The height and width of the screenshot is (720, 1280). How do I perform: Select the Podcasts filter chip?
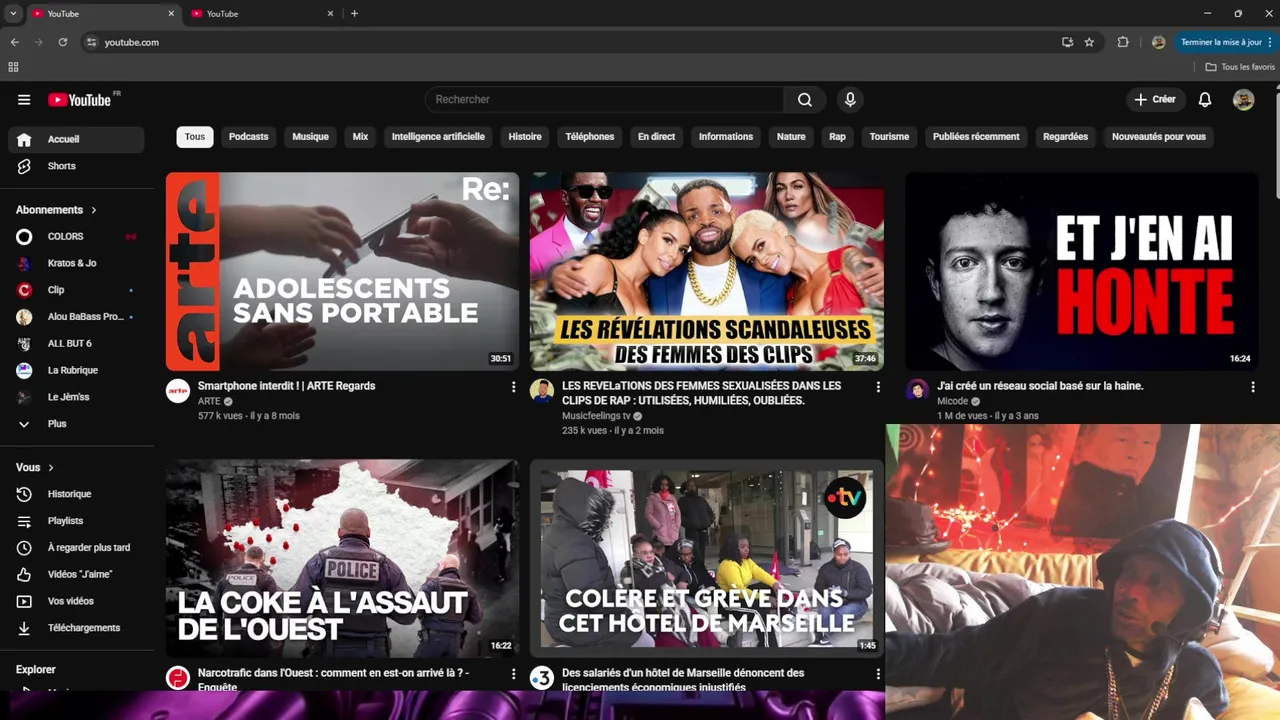[x=249, y=137]
